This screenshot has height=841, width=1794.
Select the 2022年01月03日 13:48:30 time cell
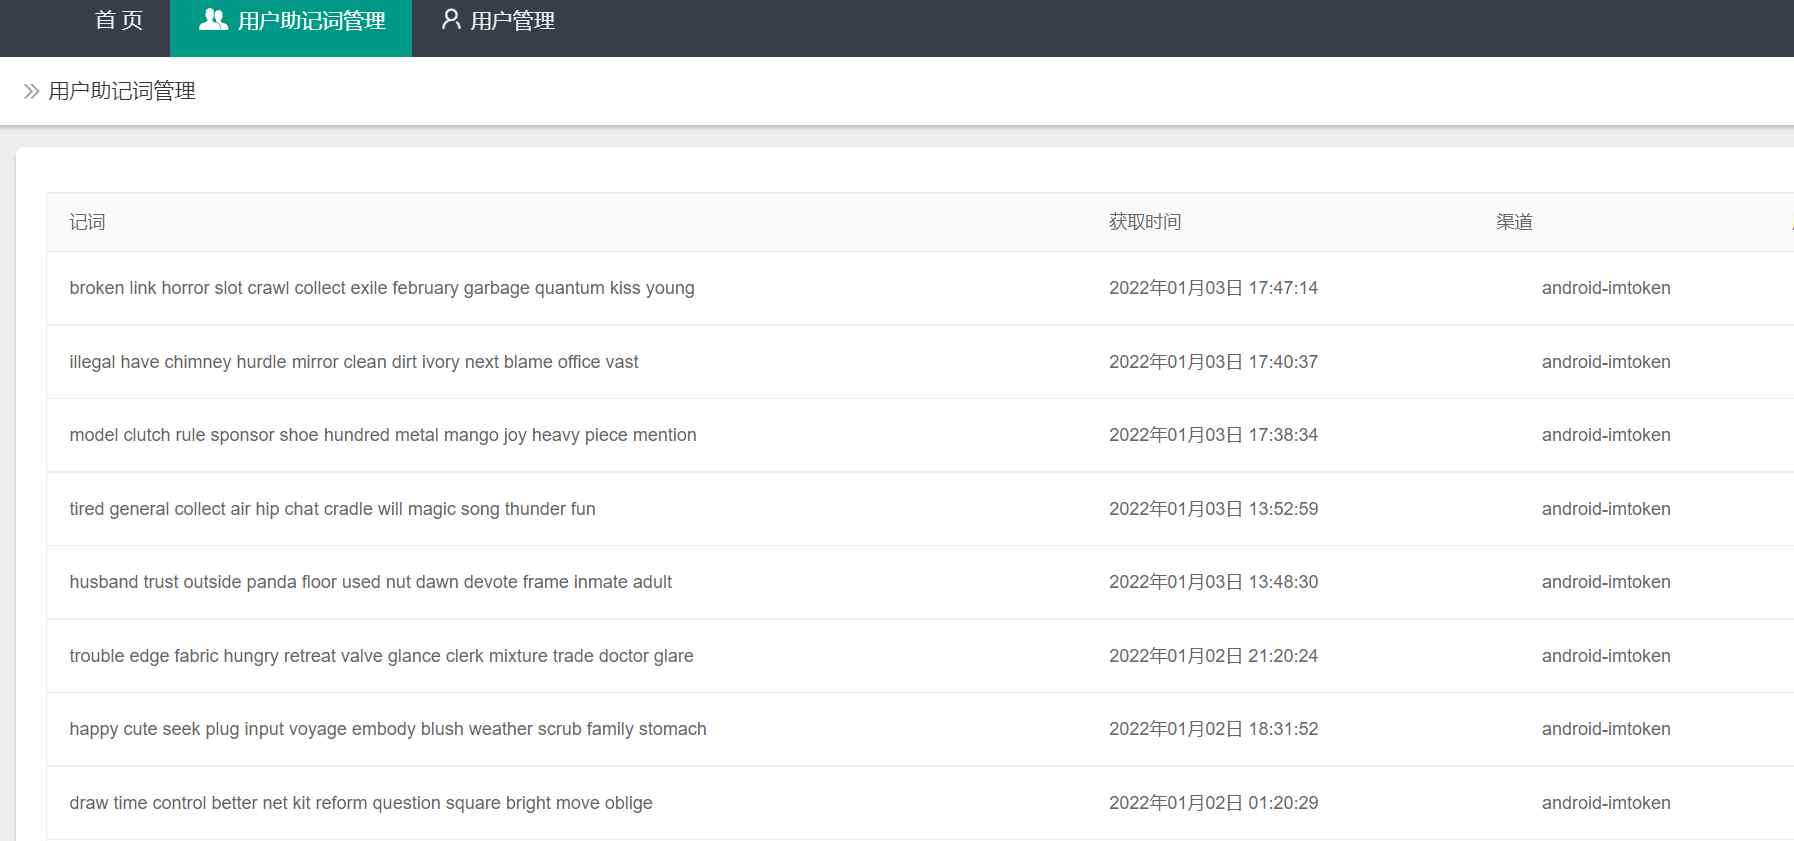1213,582
